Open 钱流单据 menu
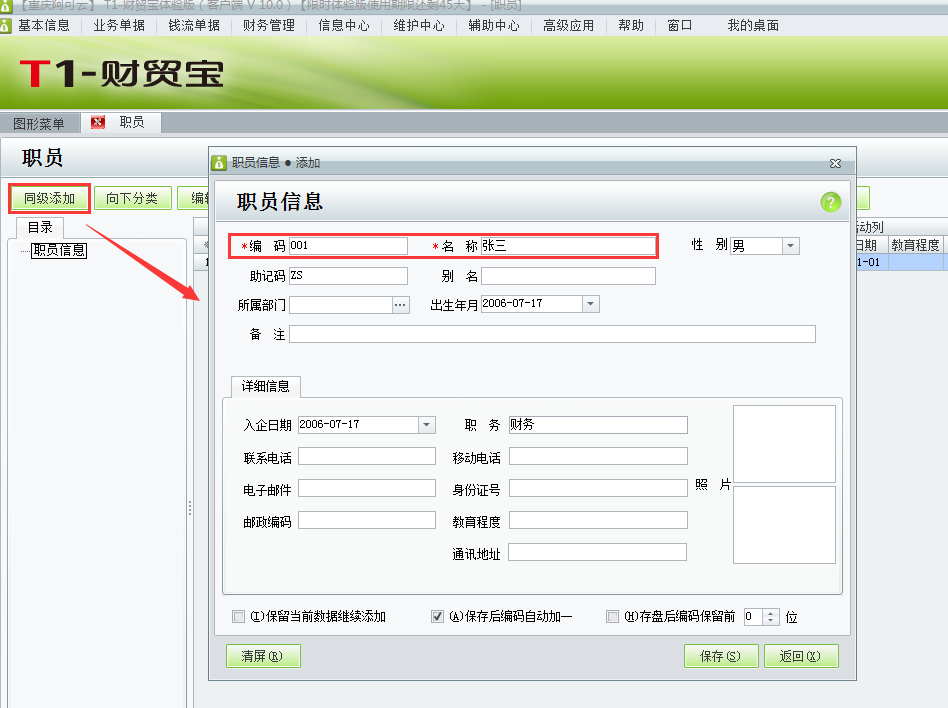The image size is (948, 708). click(194, 25)
